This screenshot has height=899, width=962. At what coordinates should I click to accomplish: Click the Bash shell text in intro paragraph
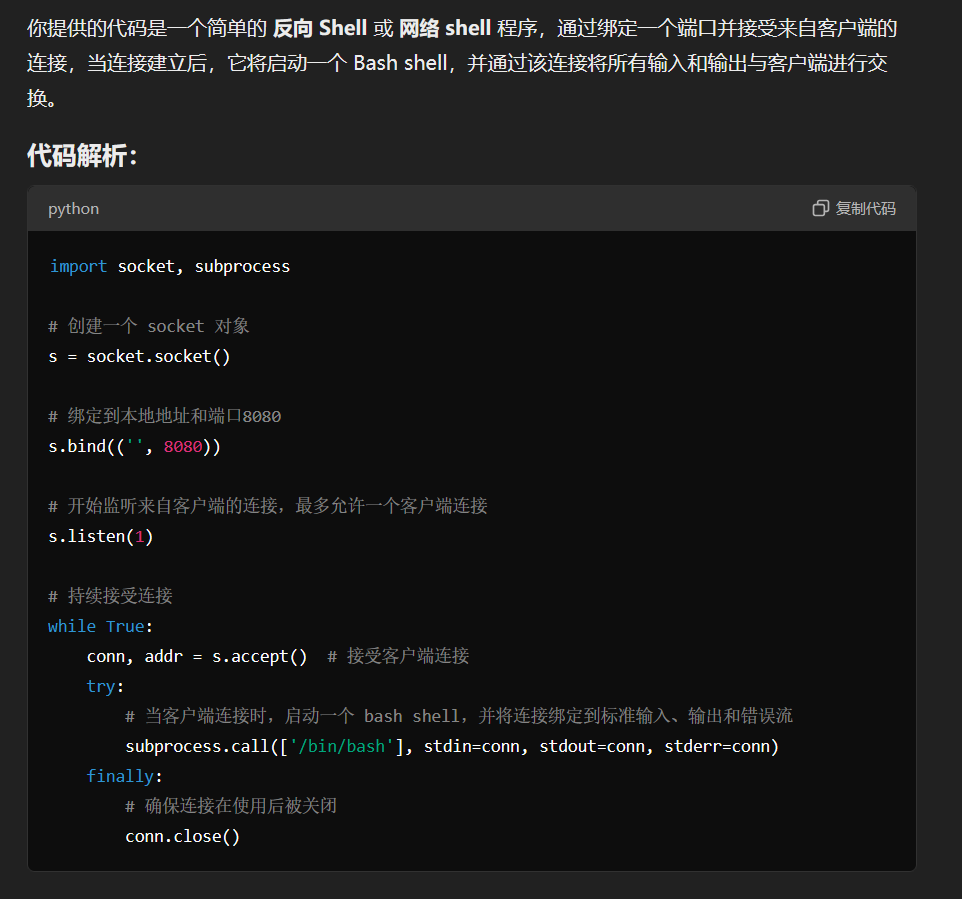[400, 63]
